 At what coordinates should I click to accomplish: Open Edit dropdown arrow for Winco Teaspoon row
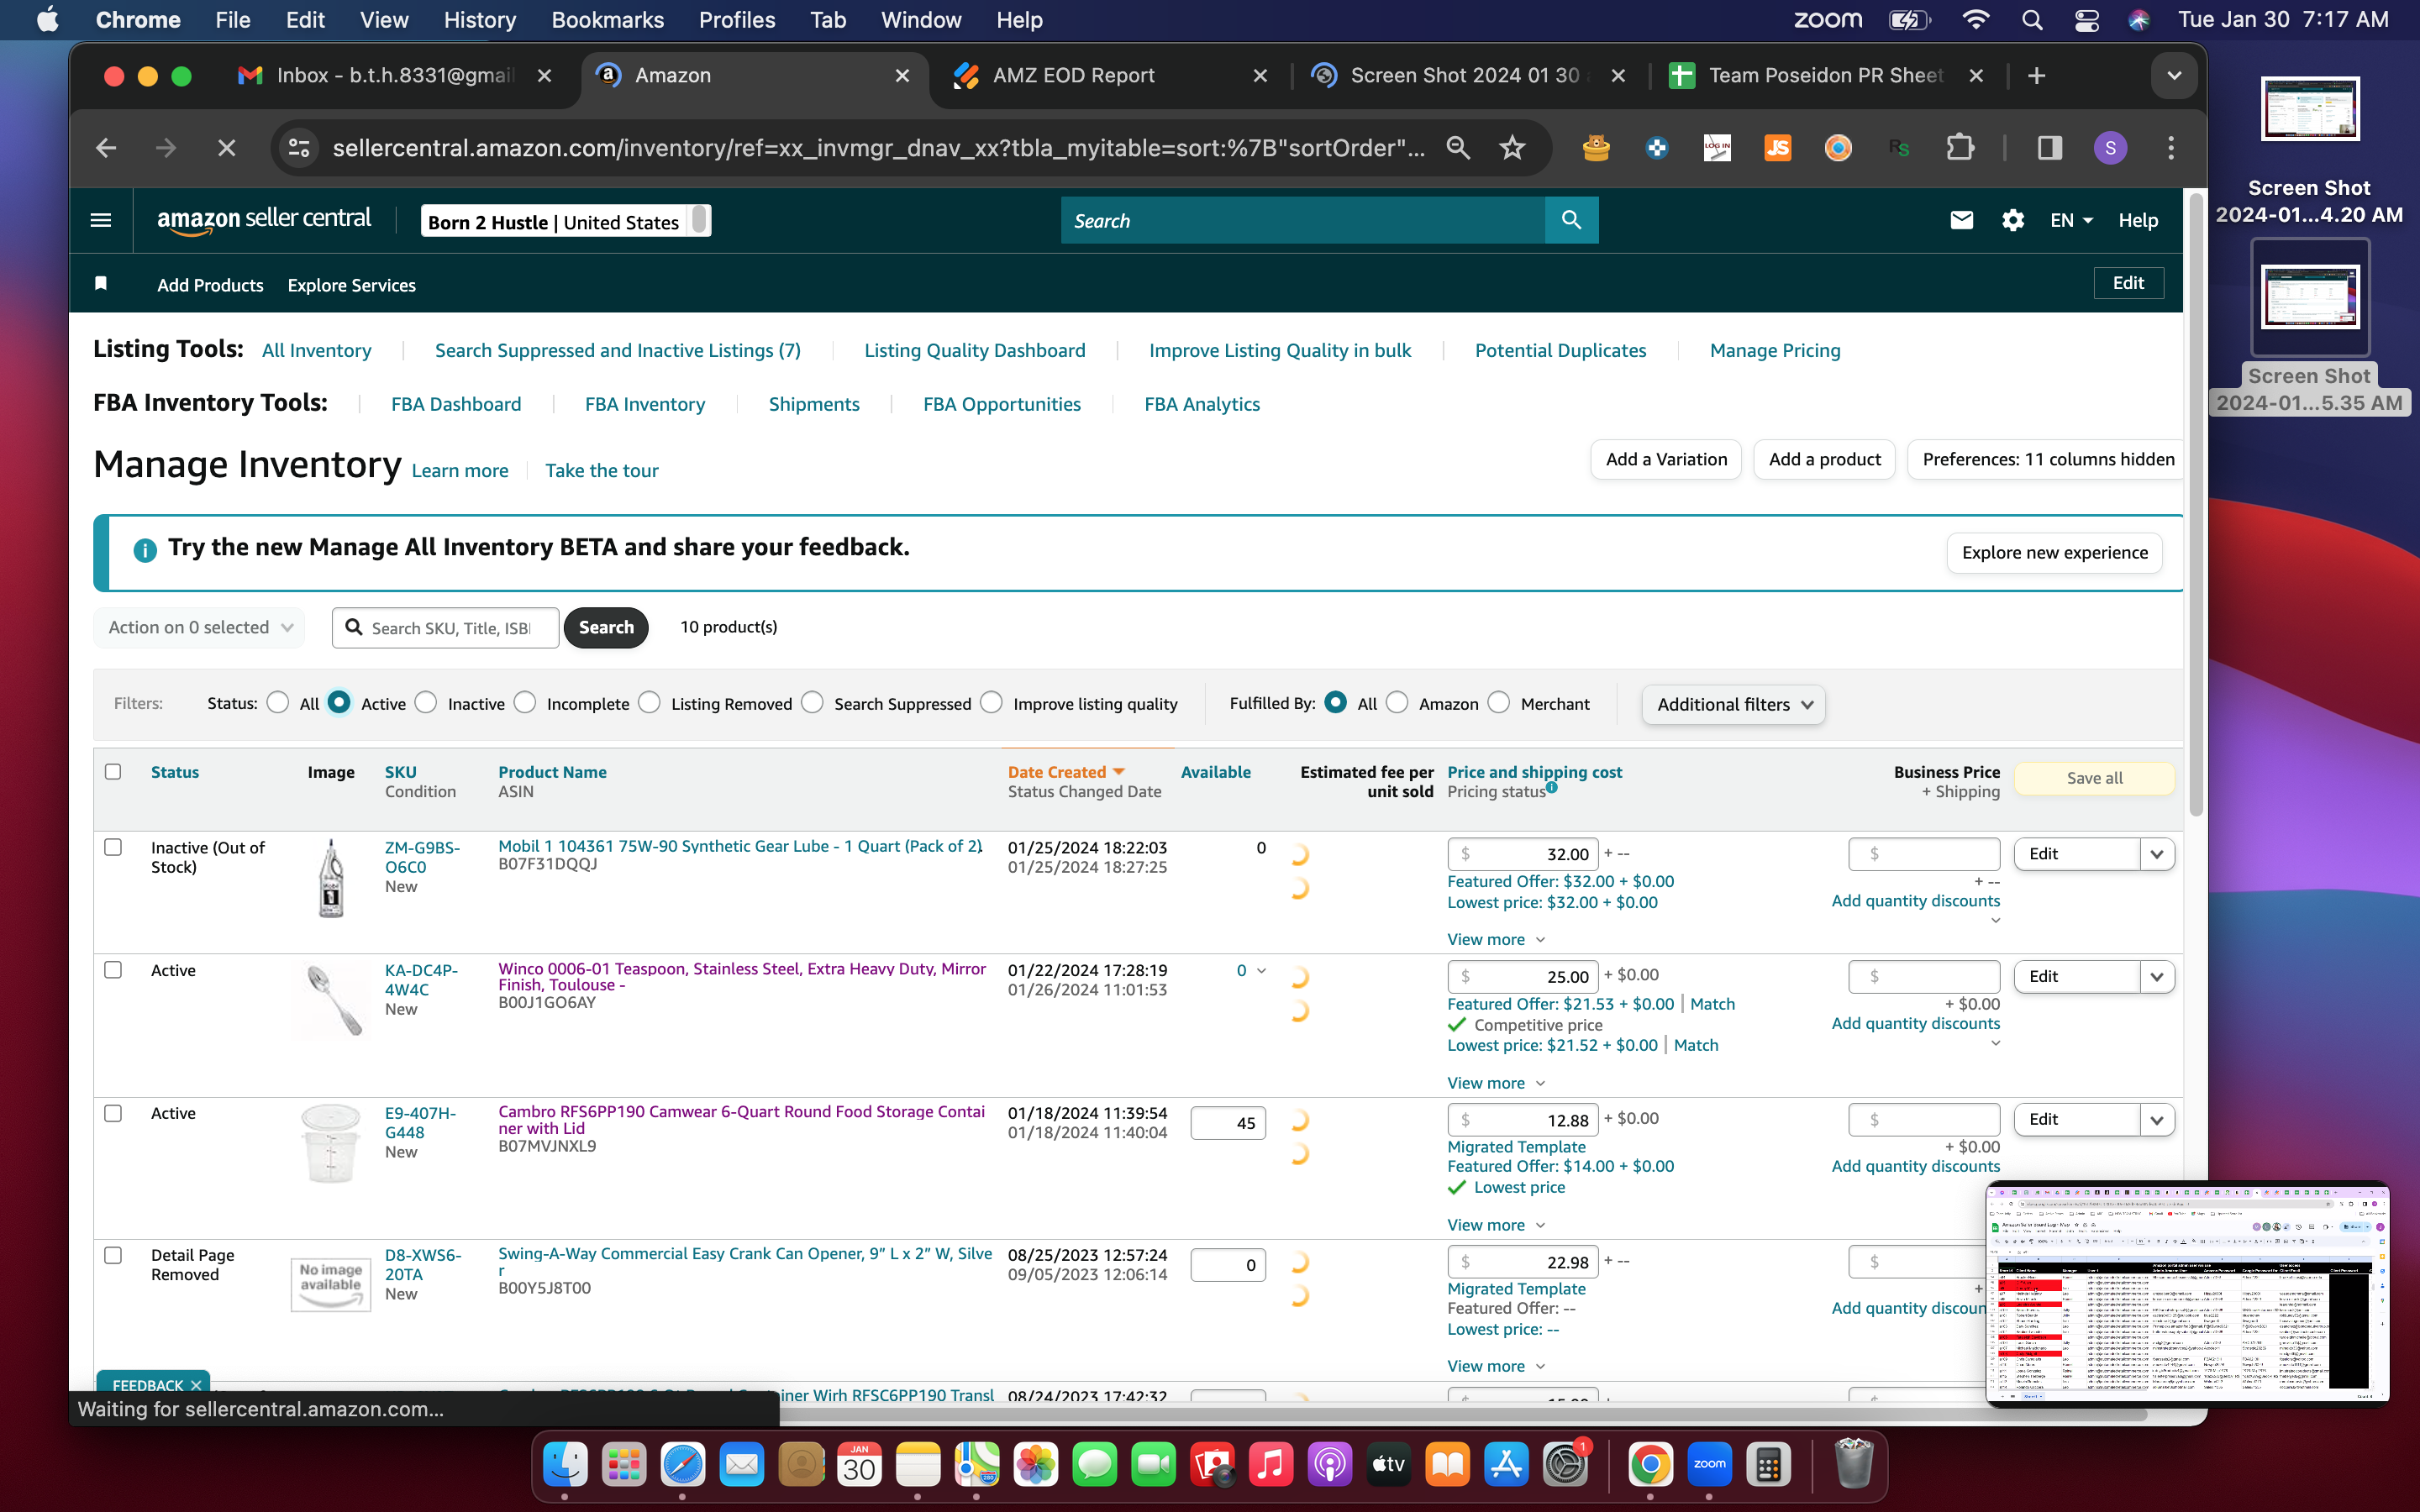pyautogui.click(x=2157, y=977)
